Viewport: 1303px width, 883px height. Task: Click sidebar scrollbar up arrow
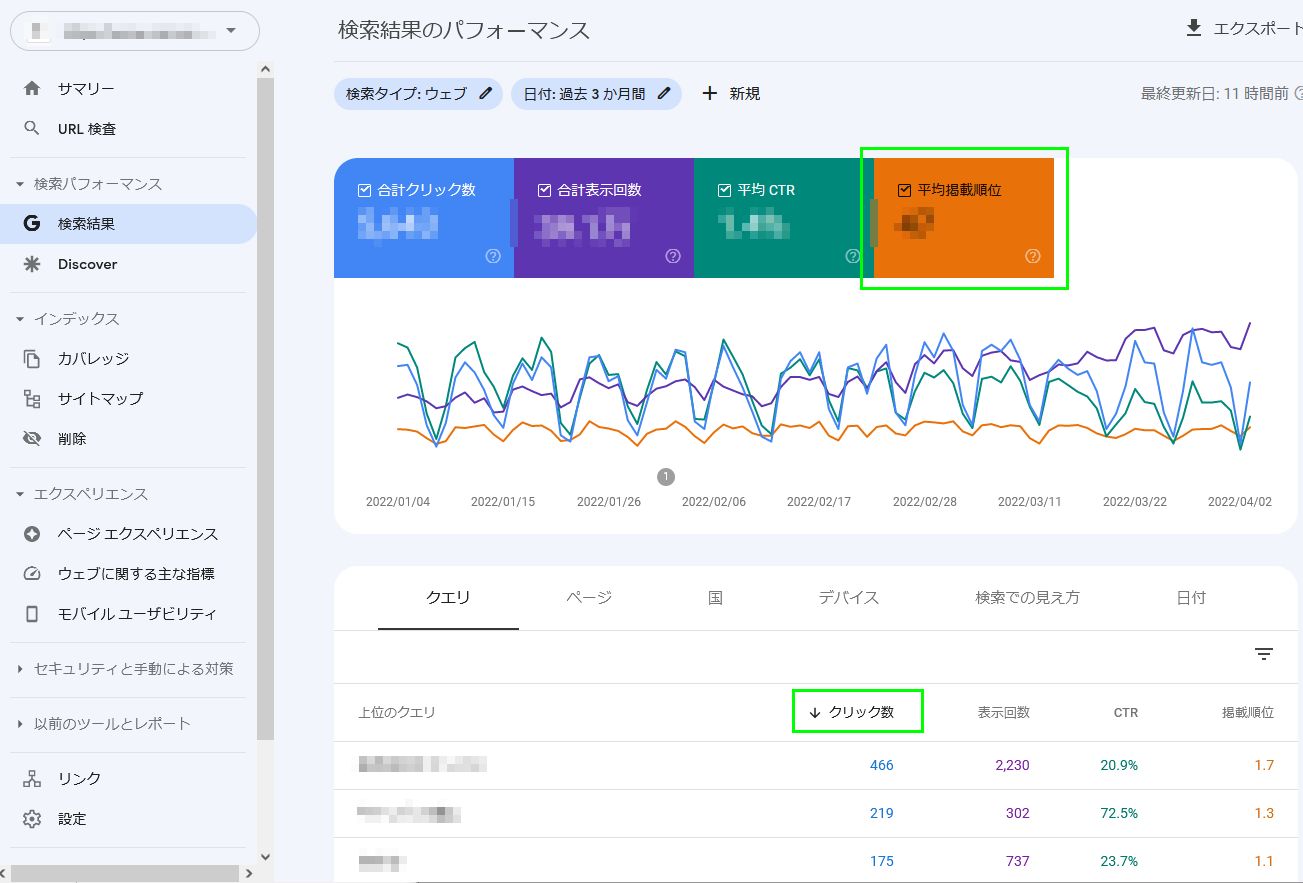click(x=265, y=69)
